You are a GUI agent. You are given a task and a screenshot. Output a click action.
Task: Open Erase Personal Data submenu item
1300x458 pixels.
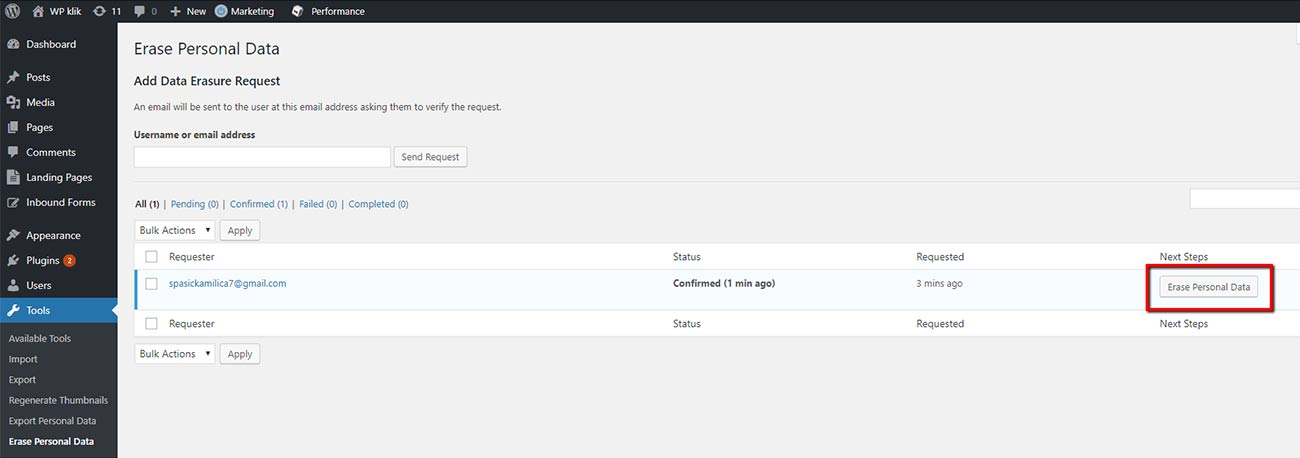(51, 441)
